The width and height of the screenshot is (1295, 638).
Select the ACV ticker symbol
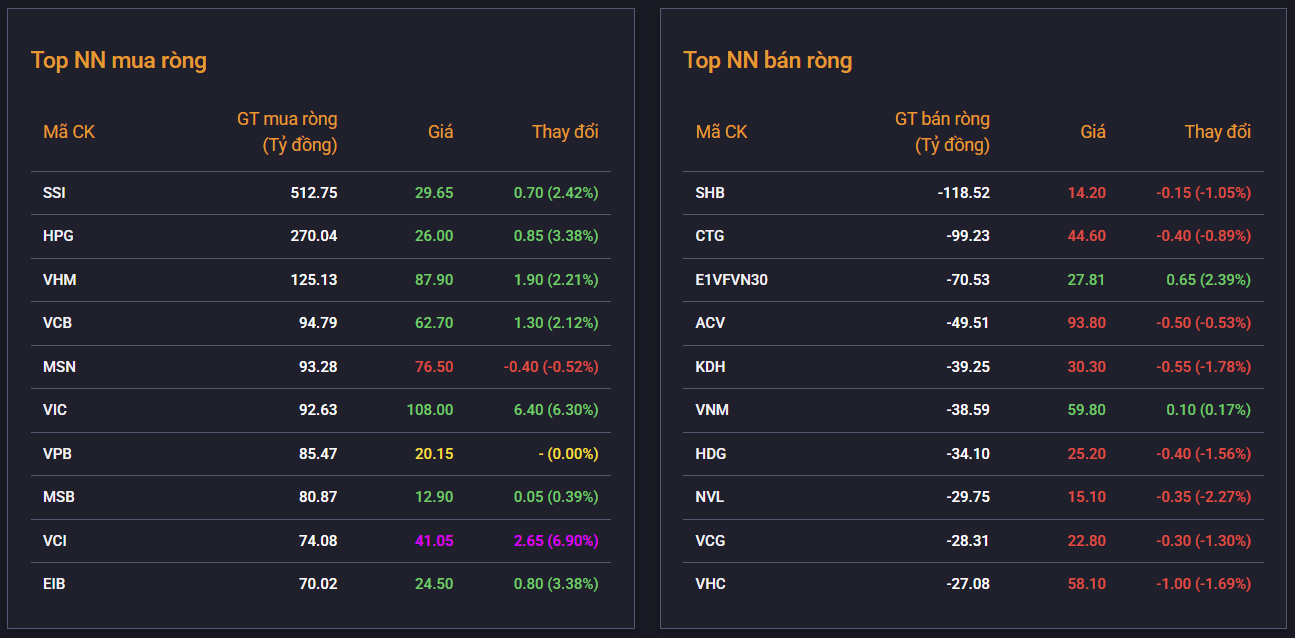tap(711, 323)
